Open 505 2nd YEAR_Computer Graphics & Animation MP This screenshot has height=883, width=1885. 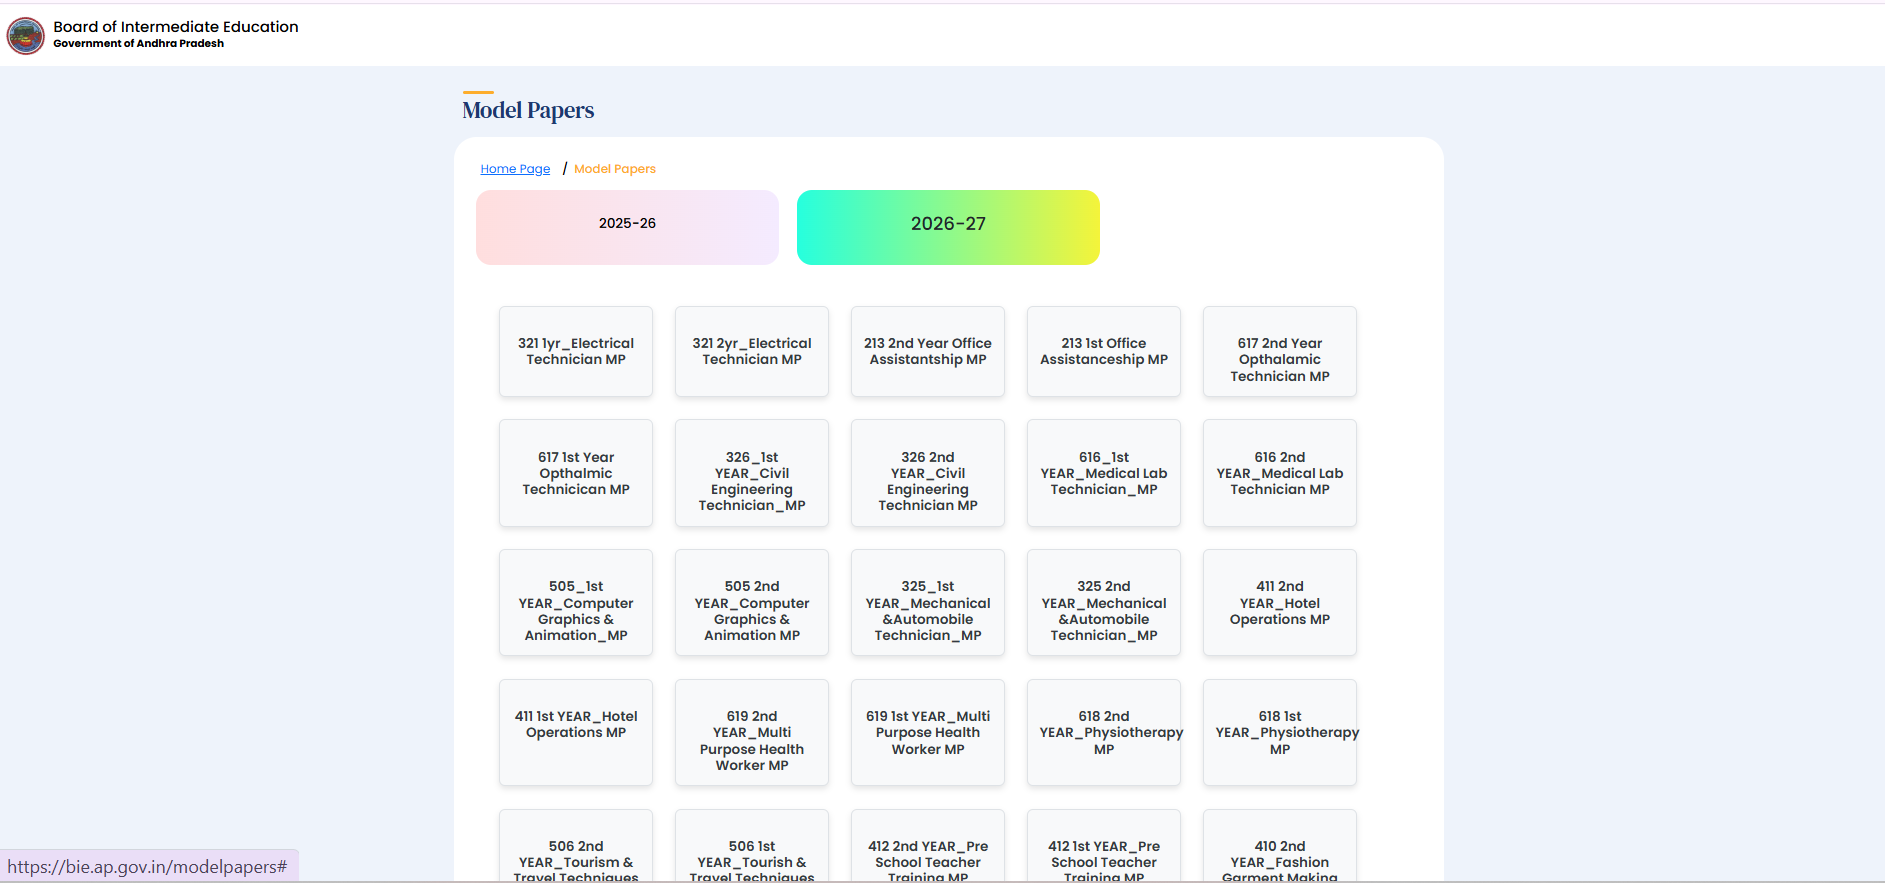click(752, 603)
